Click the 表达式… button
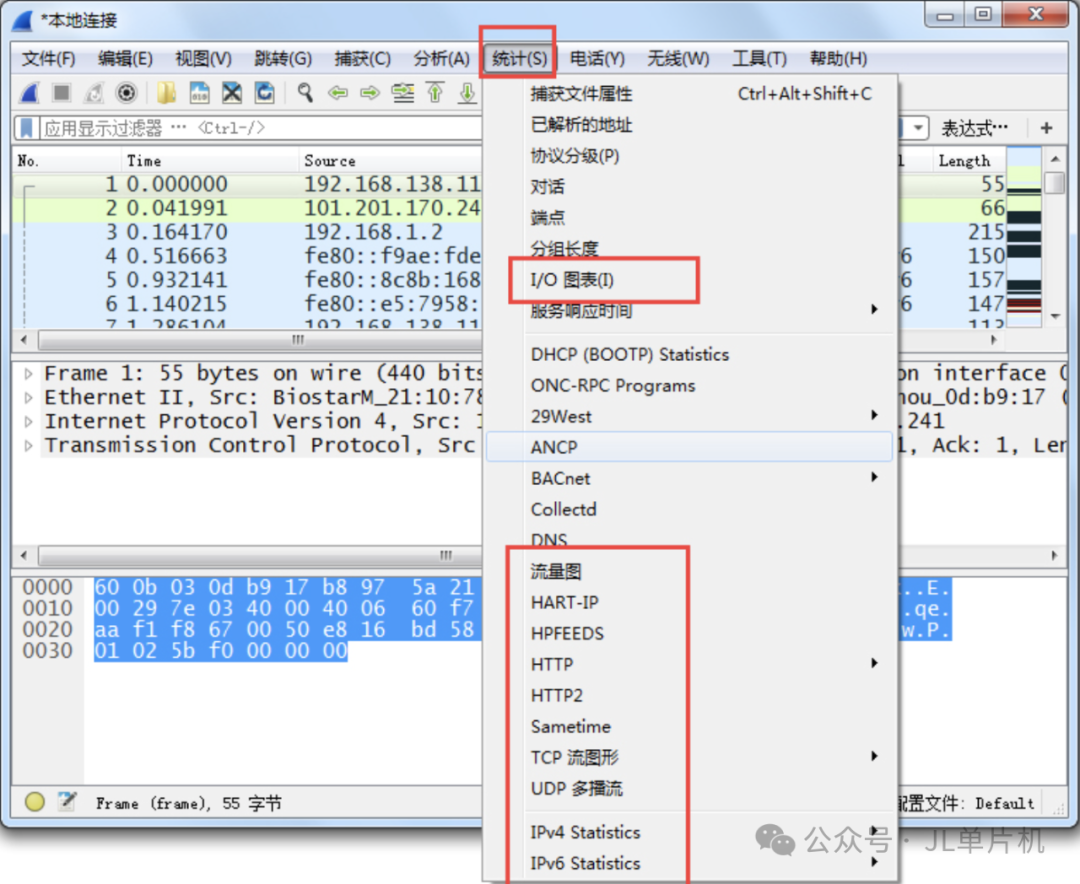Viewport: 1080px width, 884px height. coord(976,127)
